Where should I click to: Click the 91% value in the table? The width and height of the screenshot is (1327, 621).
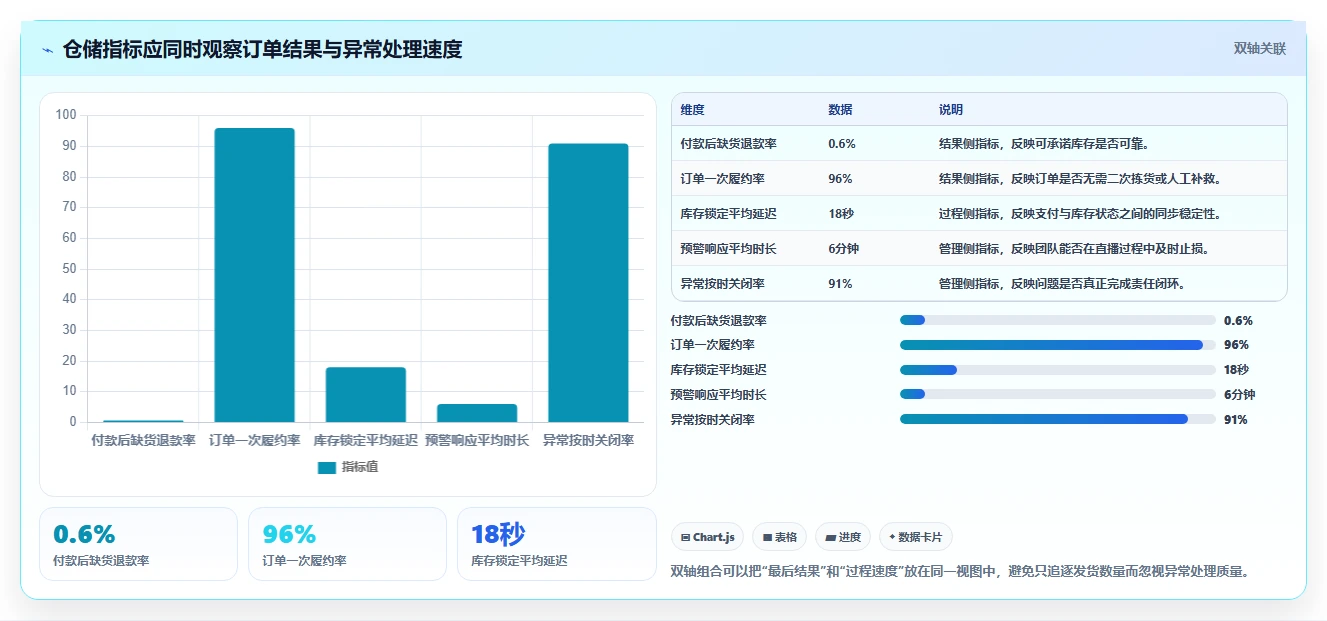840,284
